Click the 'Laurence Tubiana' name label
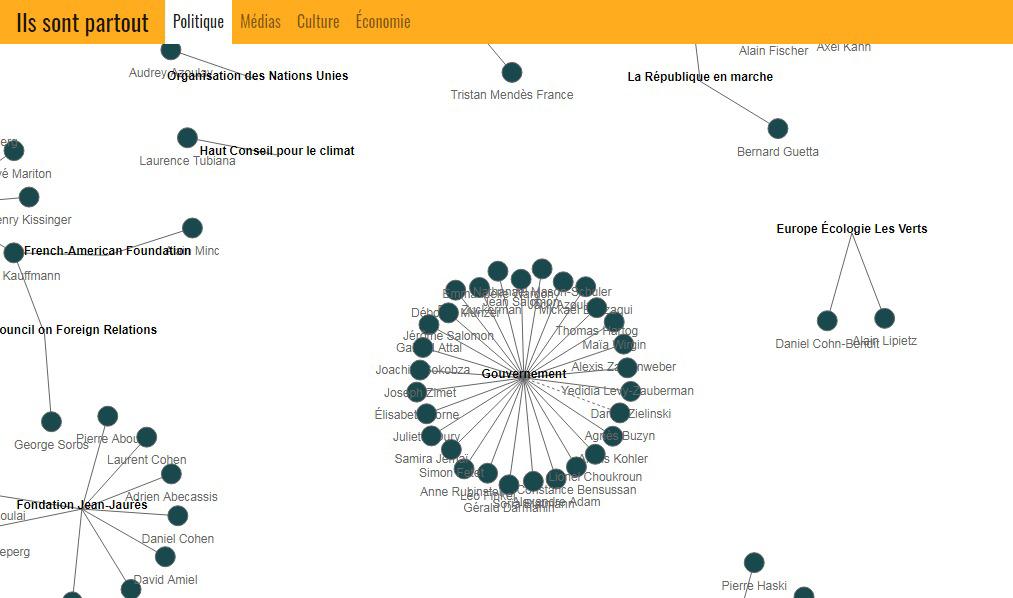1013x598 pixels. tap(187, 161)
